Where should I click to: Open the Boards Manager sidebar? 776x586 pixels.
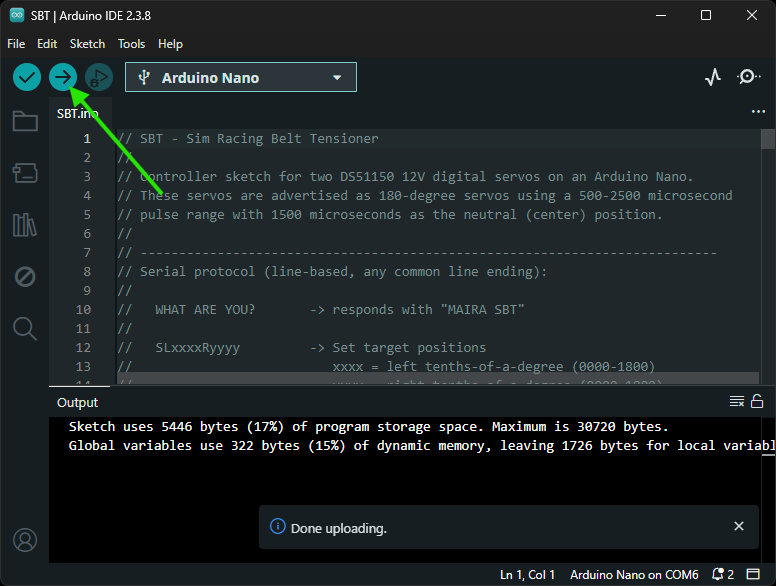click(25, 173)
